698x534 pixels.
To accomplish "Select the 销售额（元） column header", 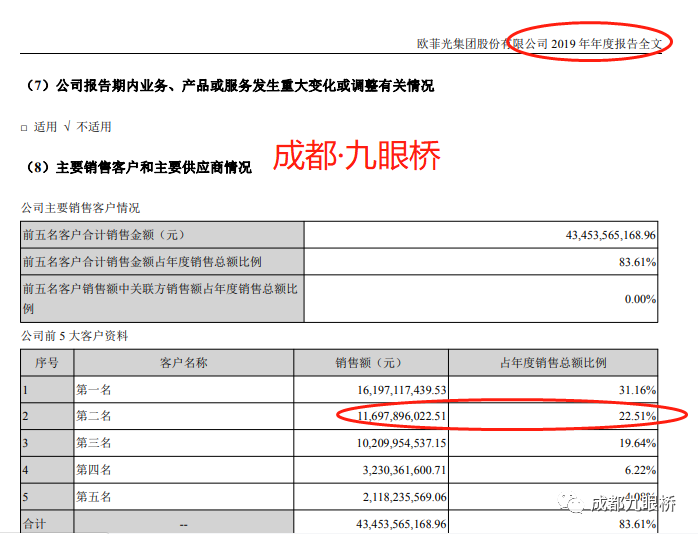I will point(371,363).
